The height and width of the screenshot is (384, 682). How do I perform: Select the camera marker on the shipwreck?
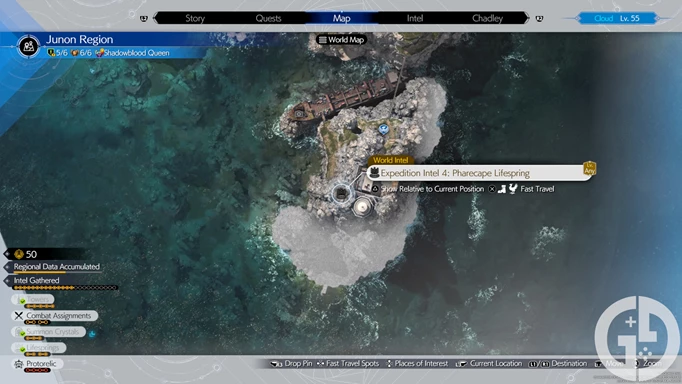299,114
